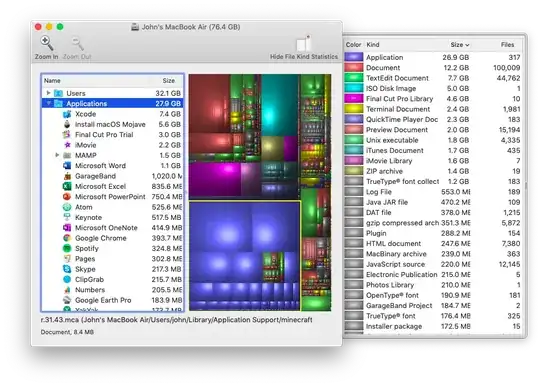540x387 pixels.
Task: Select the Google Chrome icon
Action: [x=67, y=238]
